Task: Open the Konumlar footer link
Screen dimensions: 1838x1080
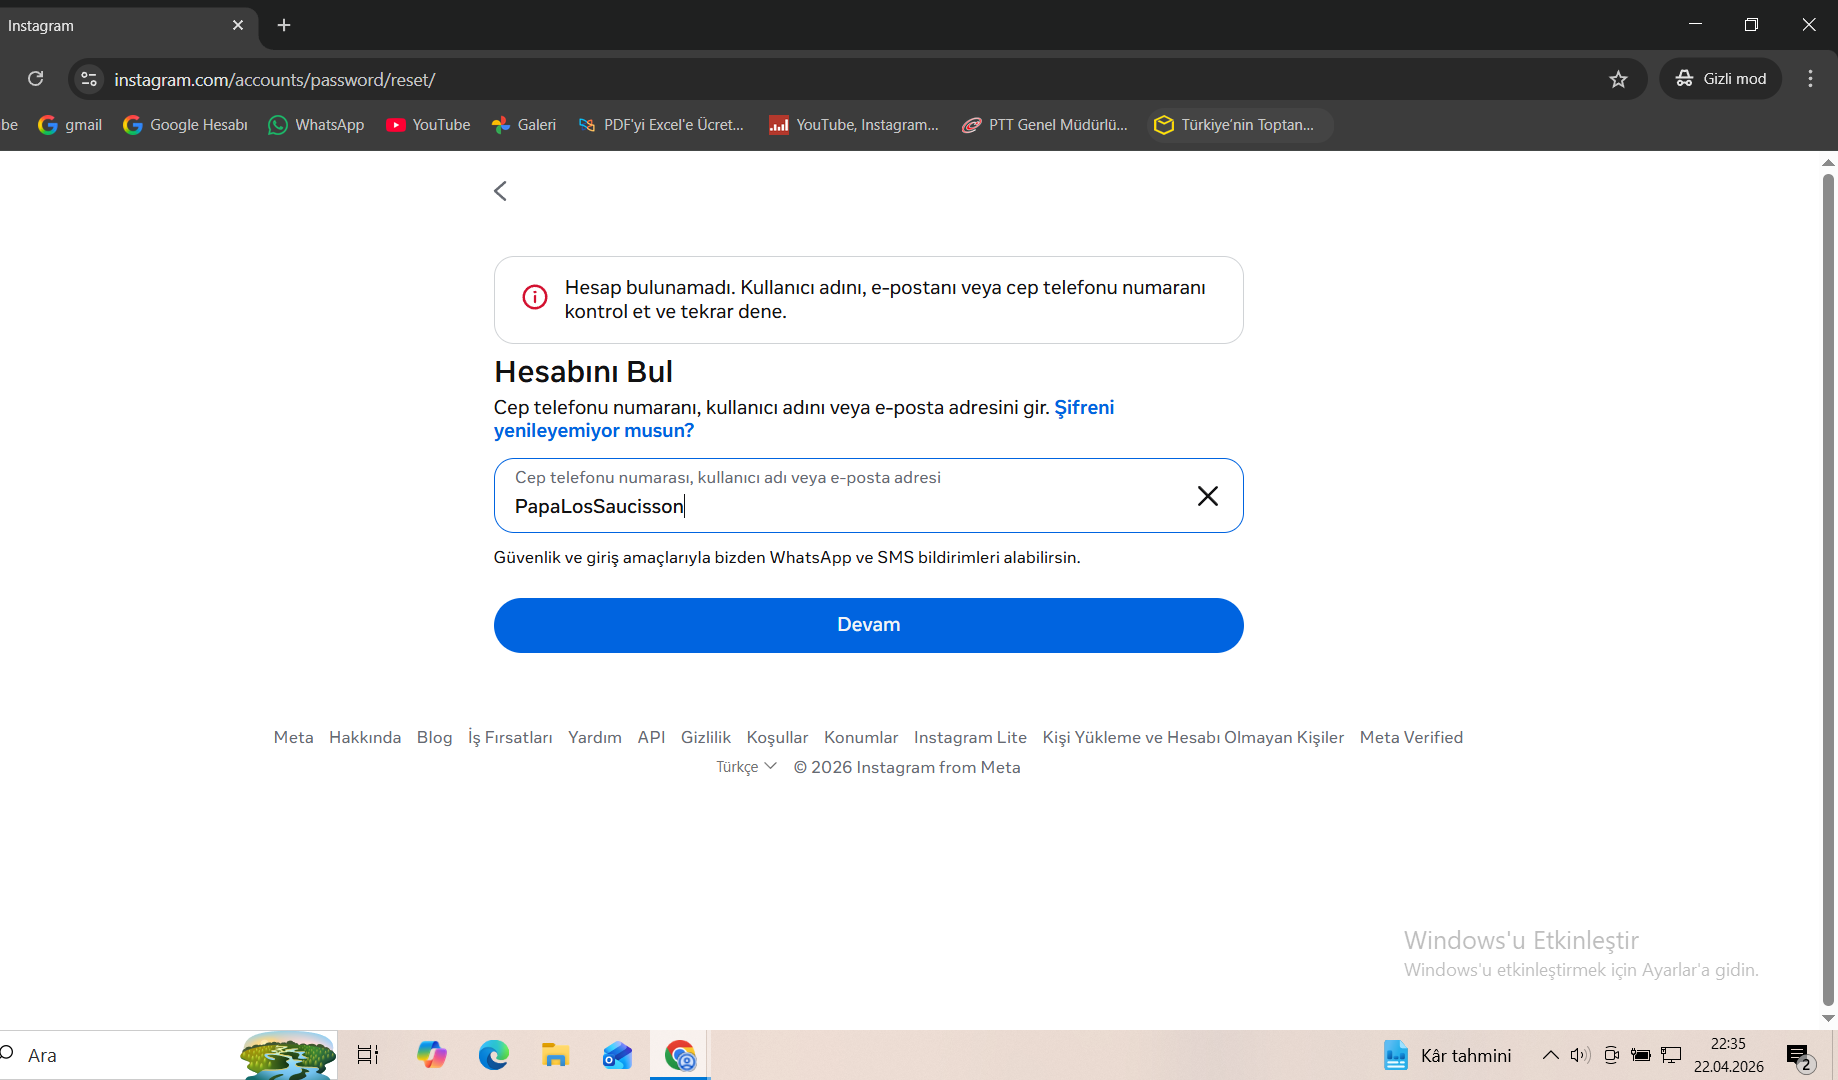Action: pos(861,737)
